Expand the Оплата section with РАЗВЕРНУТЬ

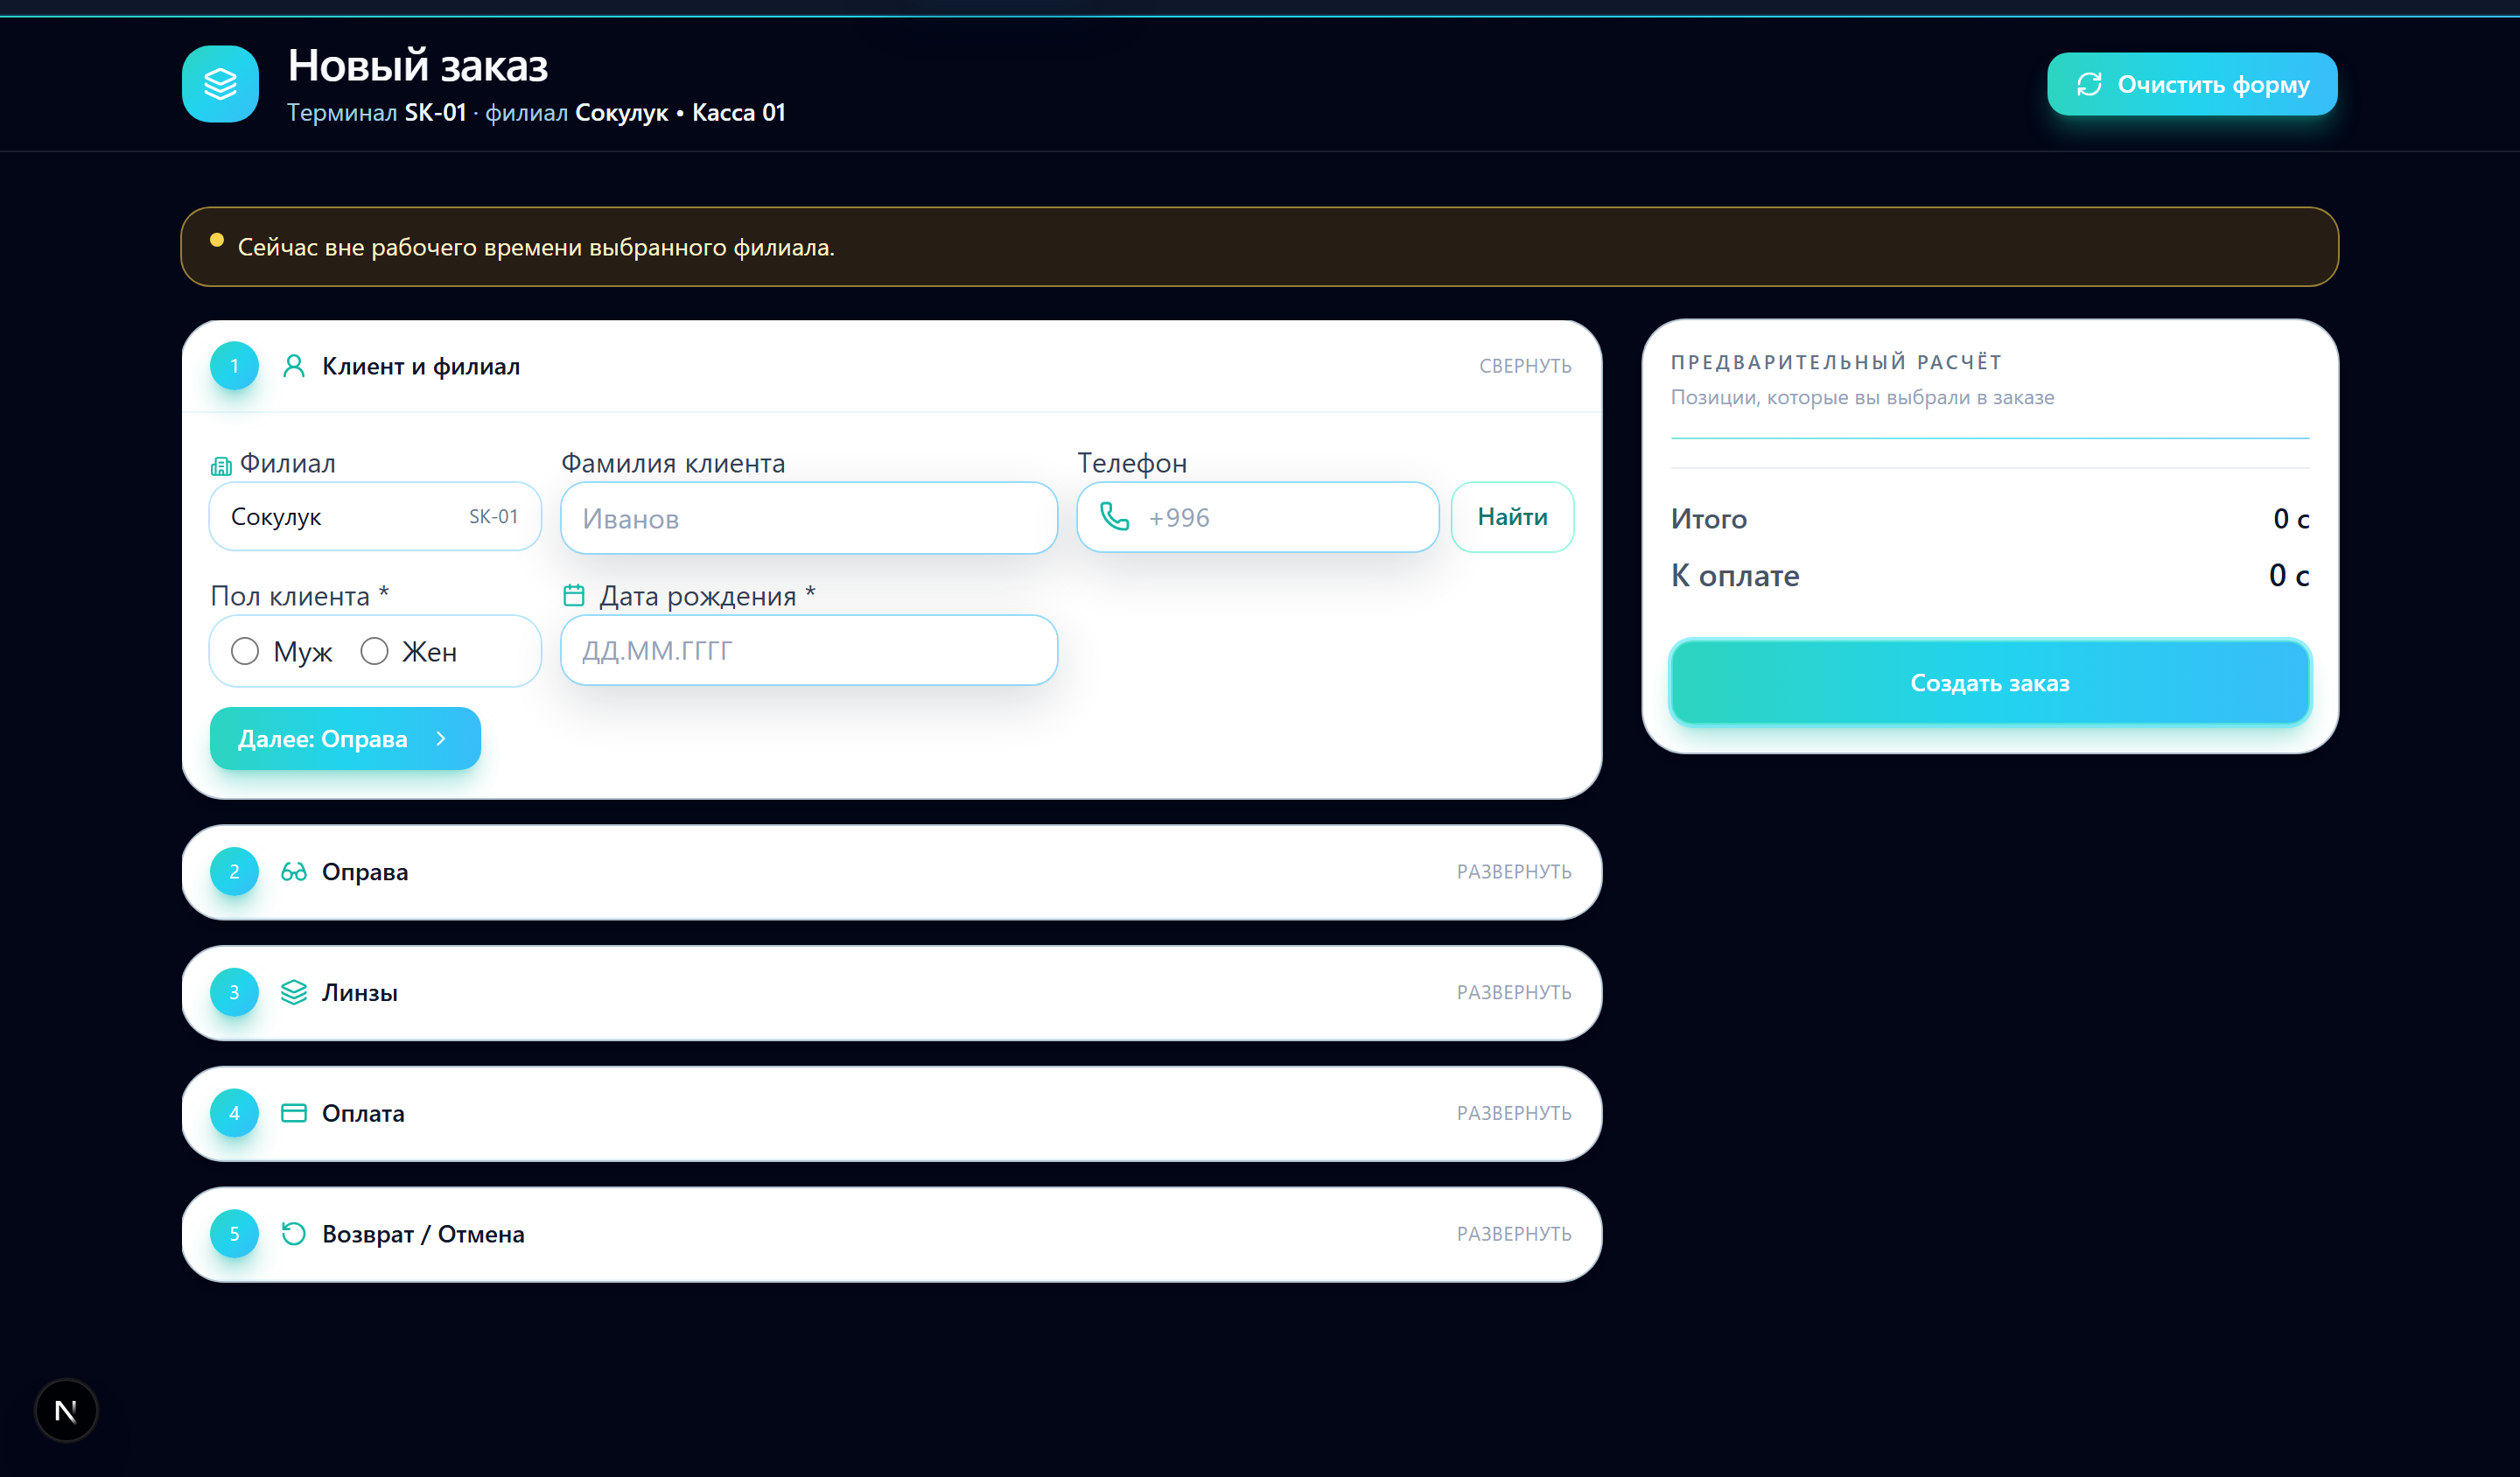1513,1113
